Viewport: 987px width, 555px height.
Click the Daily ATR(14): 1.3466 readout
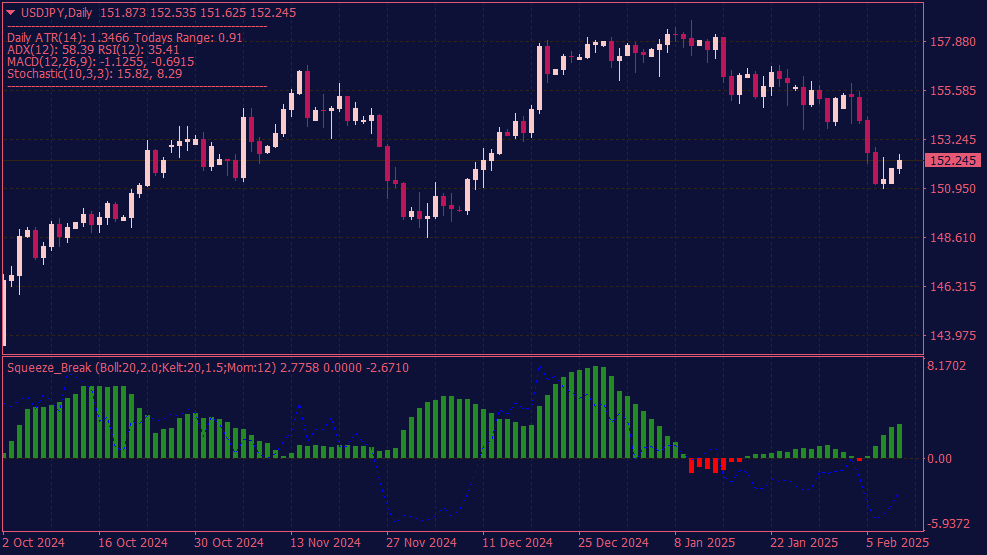coord(68,38)
